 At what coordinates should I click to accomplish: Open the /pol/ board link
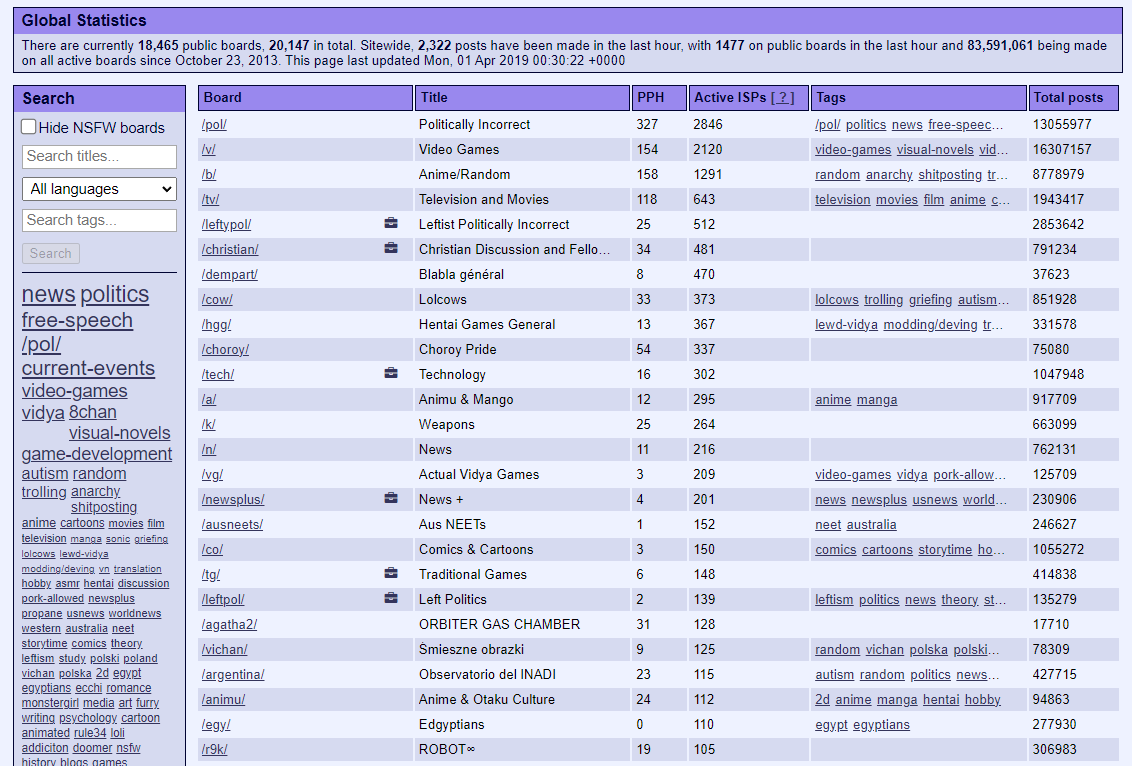(214, 125)
